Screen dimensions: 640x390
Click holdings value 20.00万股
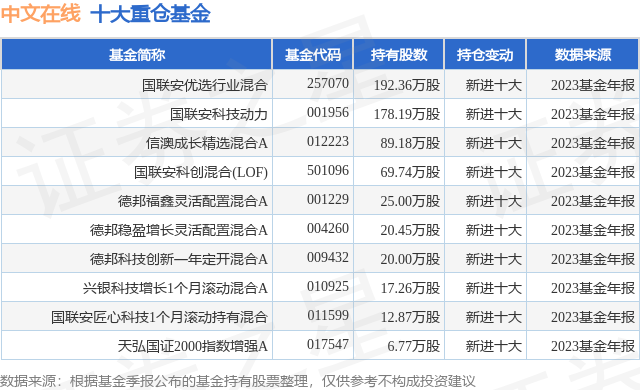point(410,259)
